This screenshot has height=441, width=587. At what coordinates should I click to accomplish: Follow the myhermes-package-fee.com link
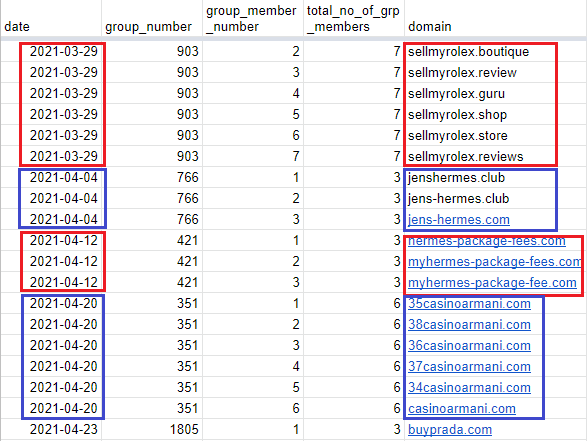492,283
